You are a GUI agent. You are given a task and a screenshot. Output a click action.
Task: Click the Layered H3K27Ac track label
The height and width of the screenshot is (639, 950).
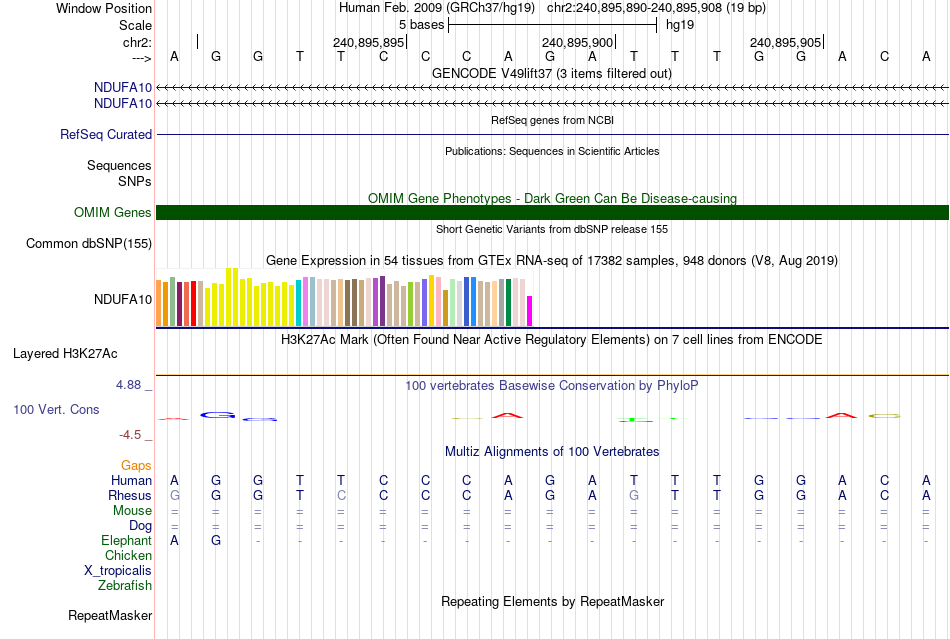(65, 354)
